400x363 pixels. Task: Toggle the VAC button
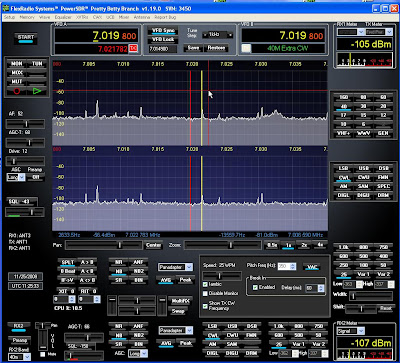pos(312,267)
